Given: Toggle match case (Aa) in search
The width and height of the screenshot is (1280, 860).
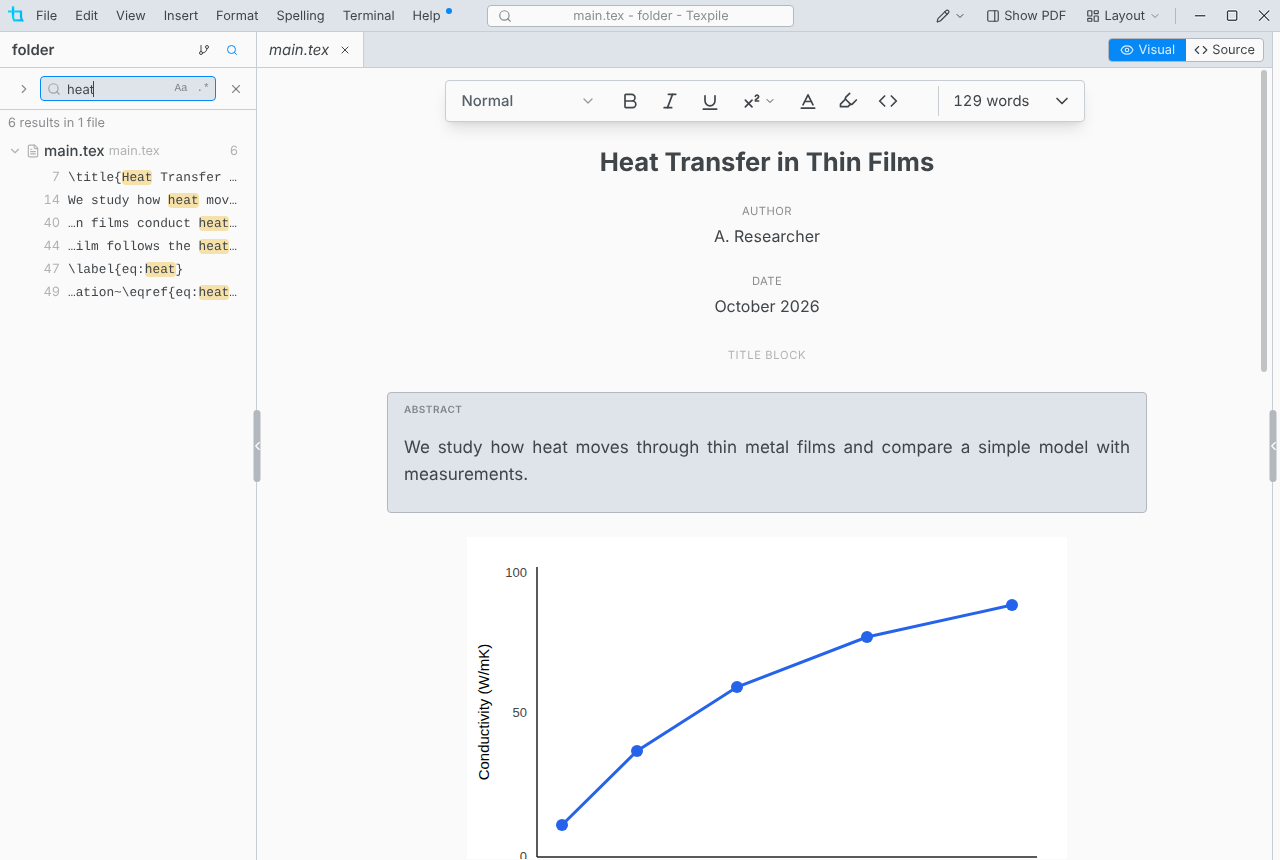Looking at the screenshot, I should [x=181, y=88].
